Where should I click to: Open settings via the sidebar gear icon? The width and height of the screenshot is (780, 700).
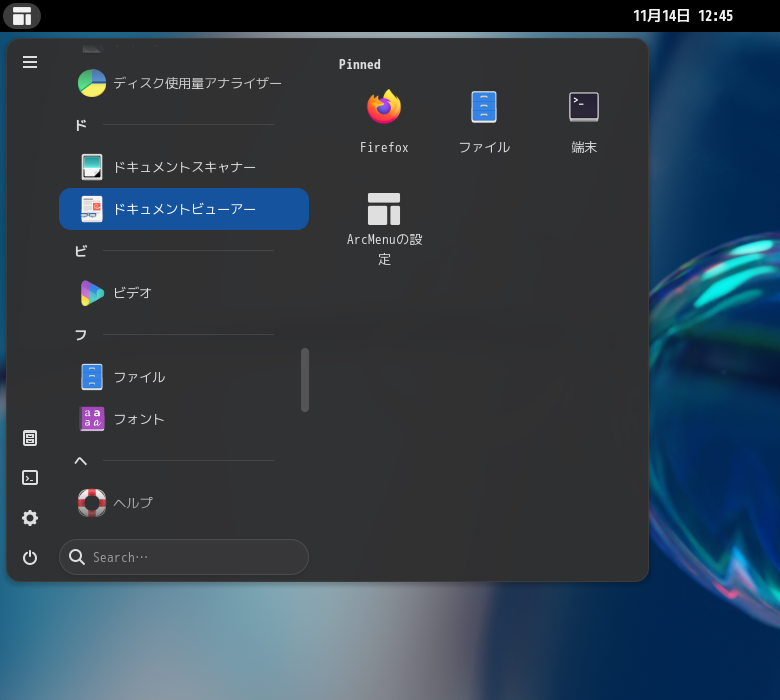pos(30,518)
